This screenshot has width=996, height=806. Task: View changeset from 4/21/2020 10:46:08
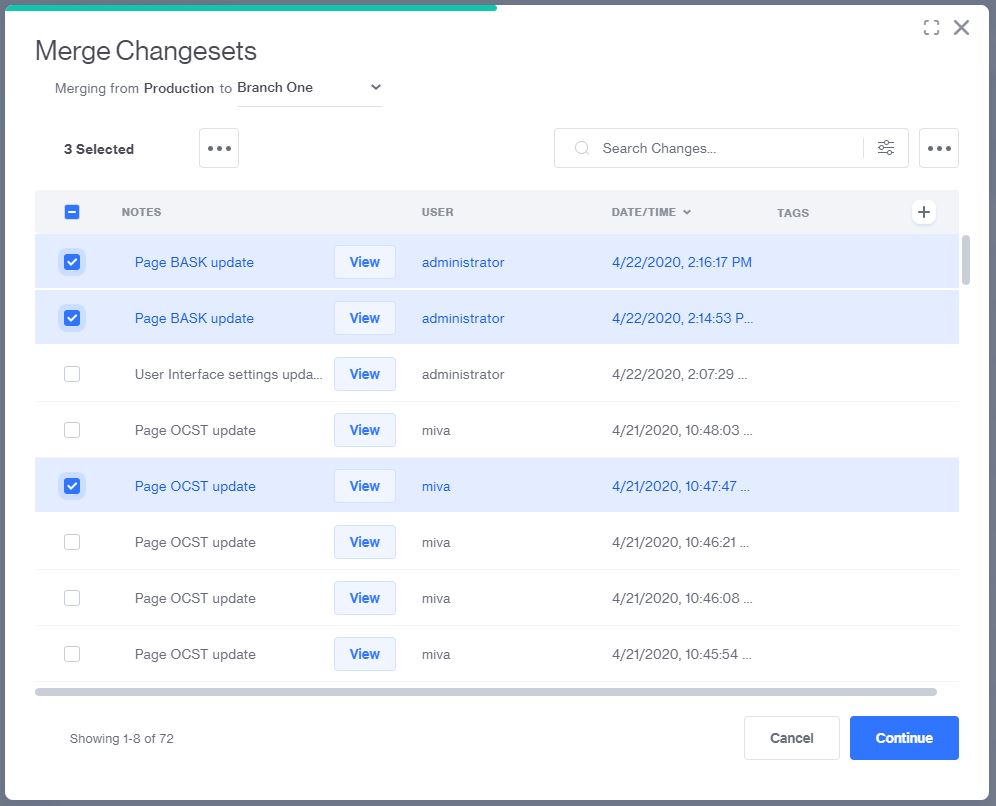pos(365,598)
